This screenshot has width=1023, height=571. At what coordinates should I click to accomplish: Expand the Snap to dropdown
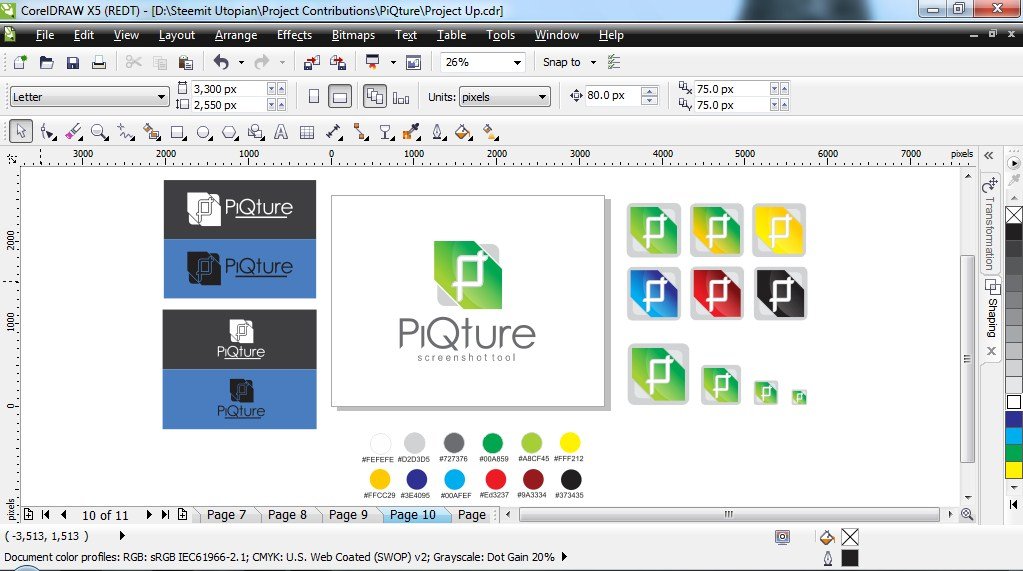593,62
